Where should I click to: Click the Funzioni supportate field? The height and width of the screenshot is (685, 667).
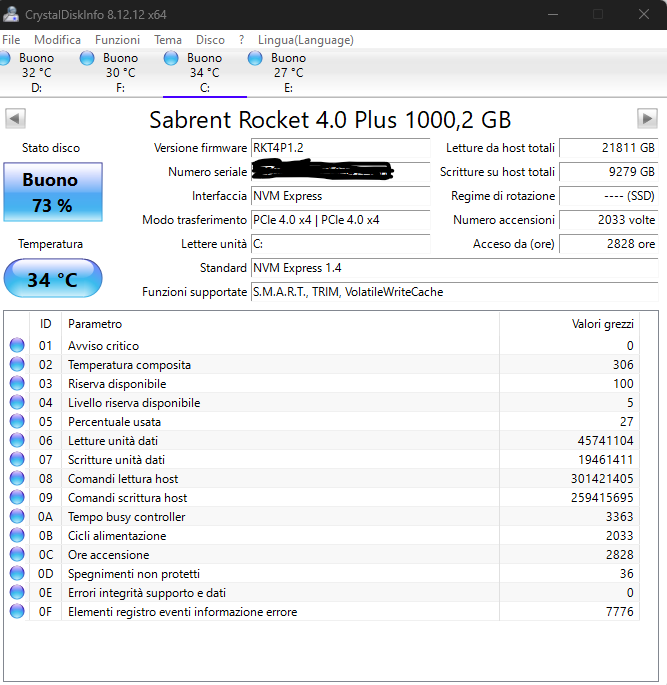click(455, 292)
